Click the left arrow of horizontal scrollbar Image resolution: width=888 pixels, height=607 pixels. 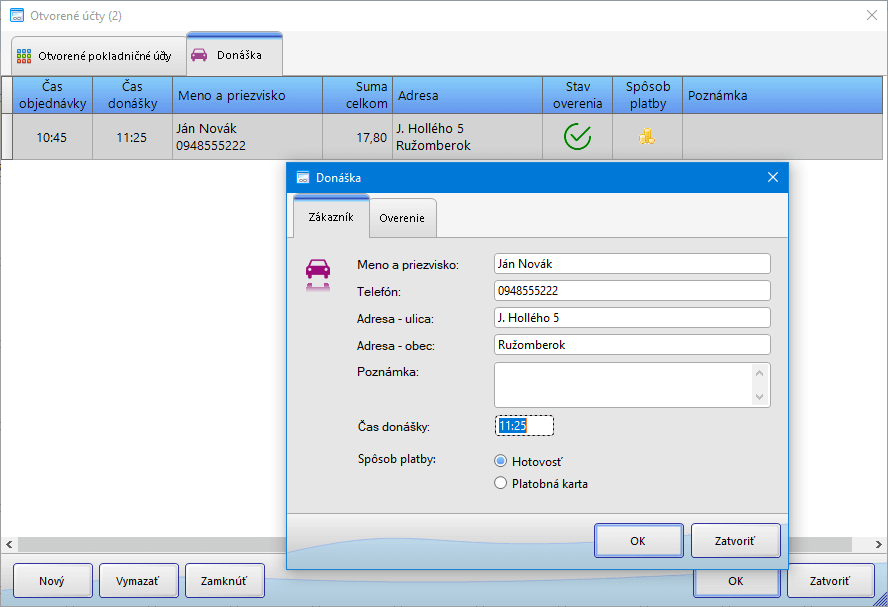pyautogui.click(x=9, y=545)
